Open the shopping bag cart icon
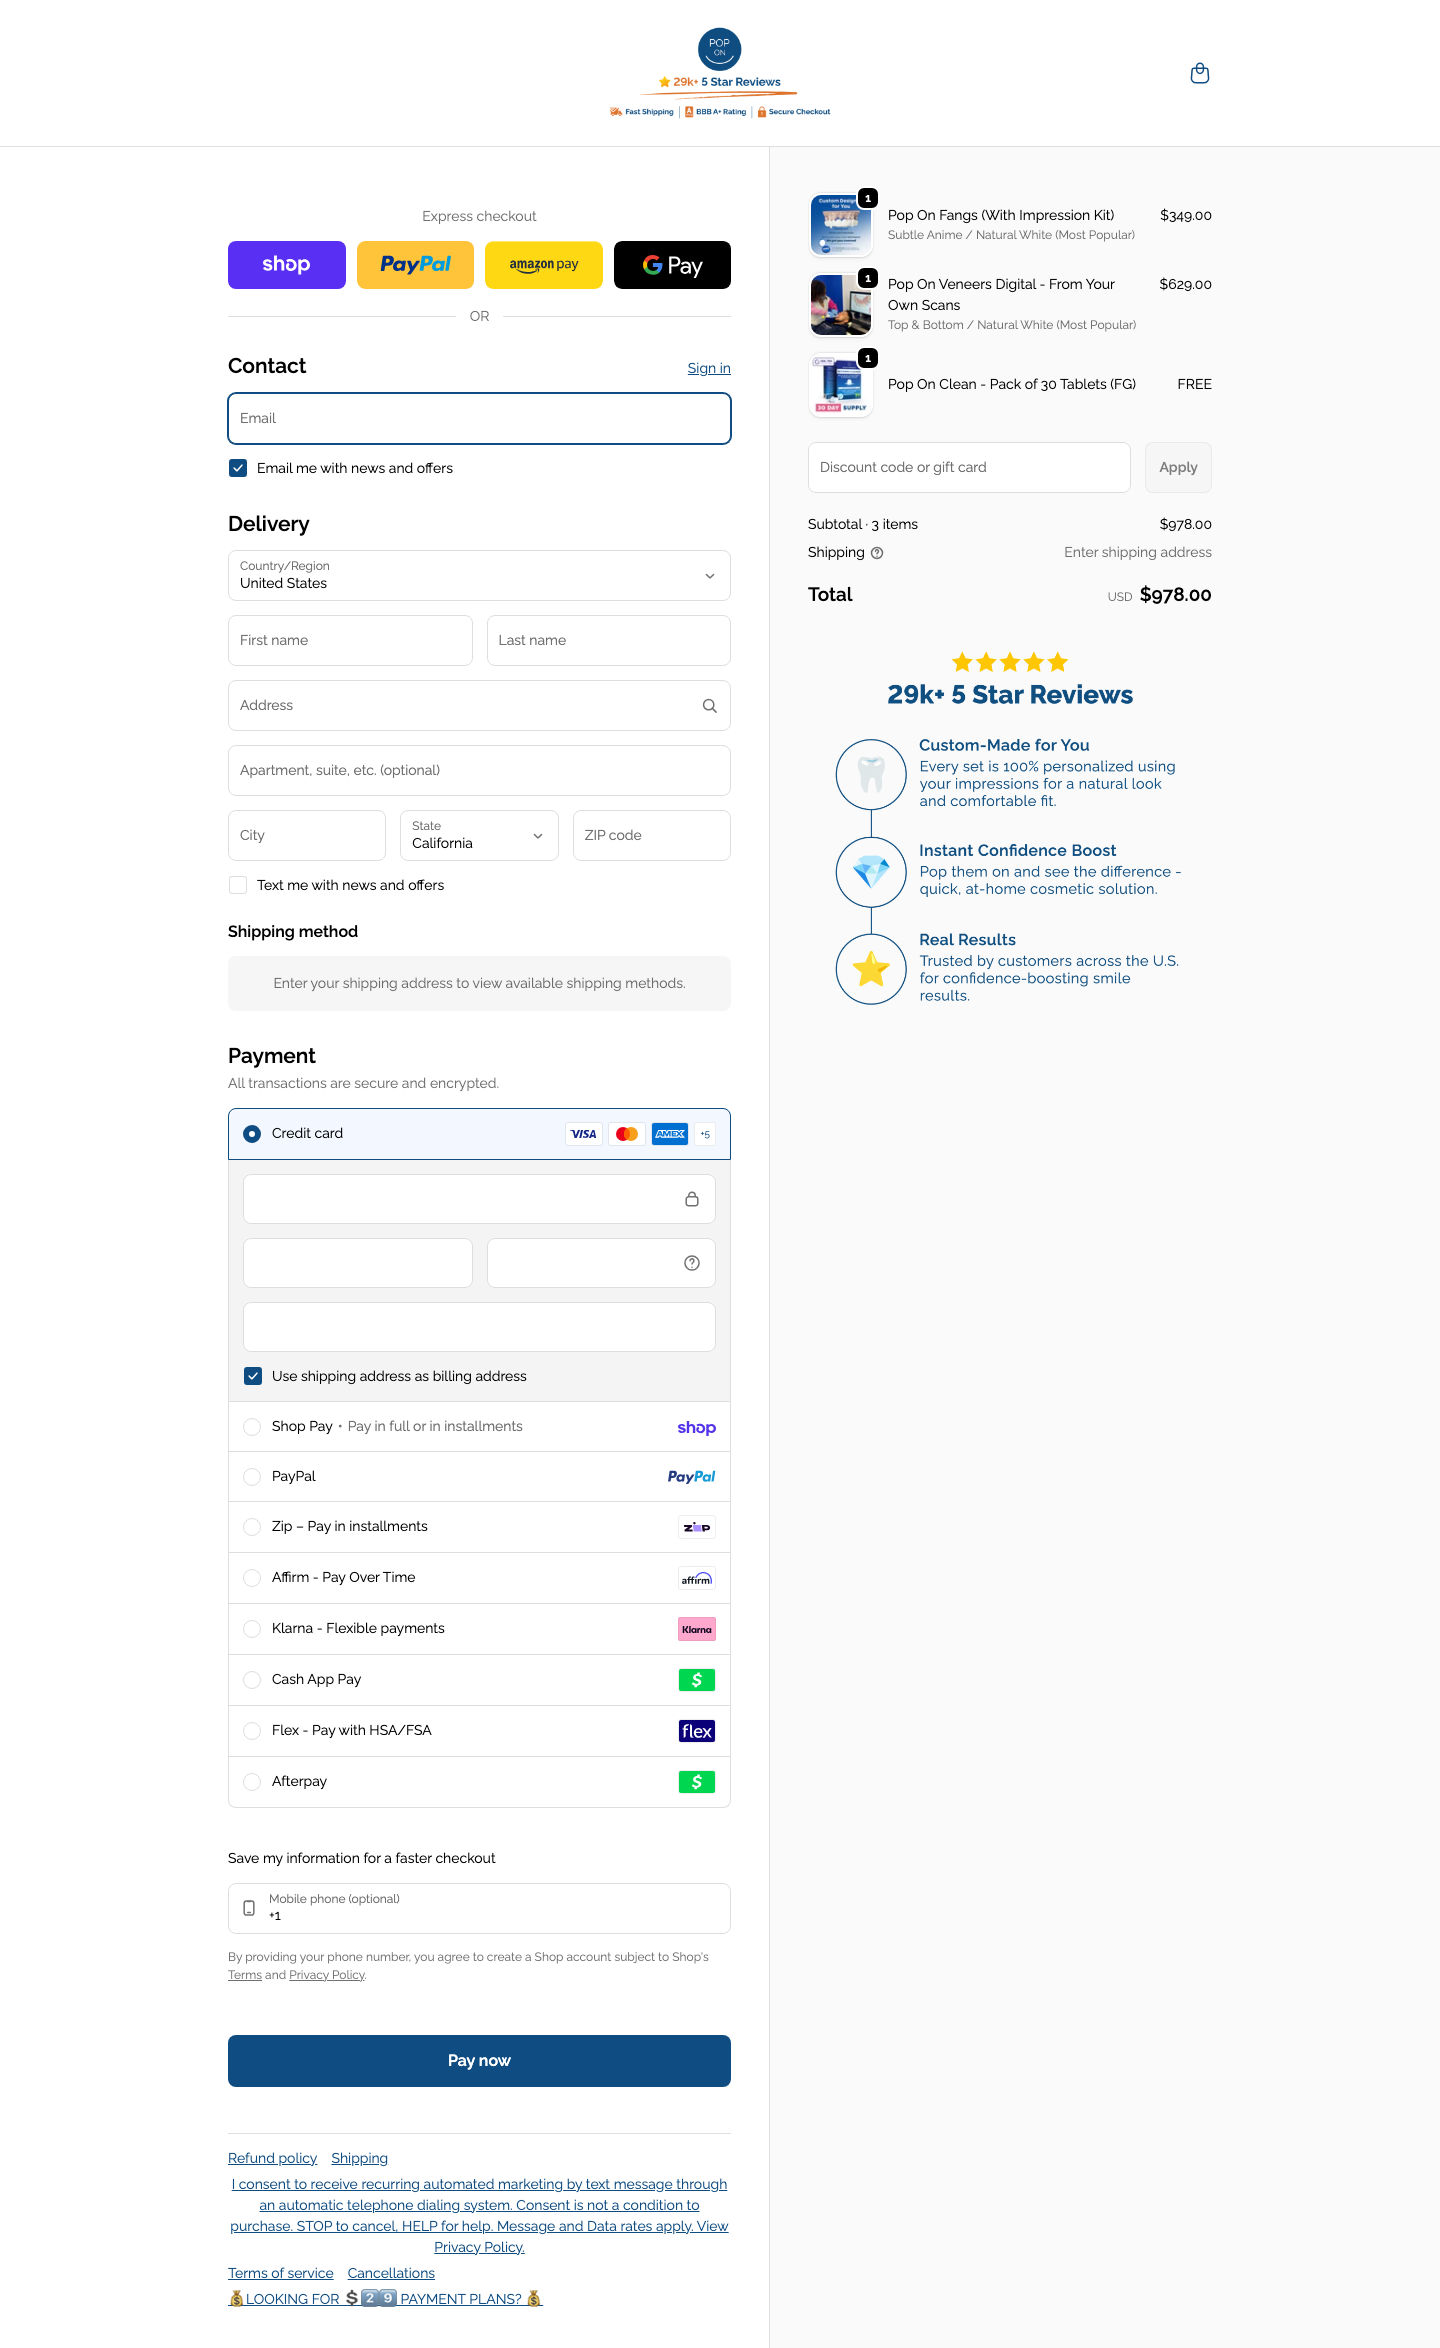The image size is (1440, 2348). click(1200, 73)
